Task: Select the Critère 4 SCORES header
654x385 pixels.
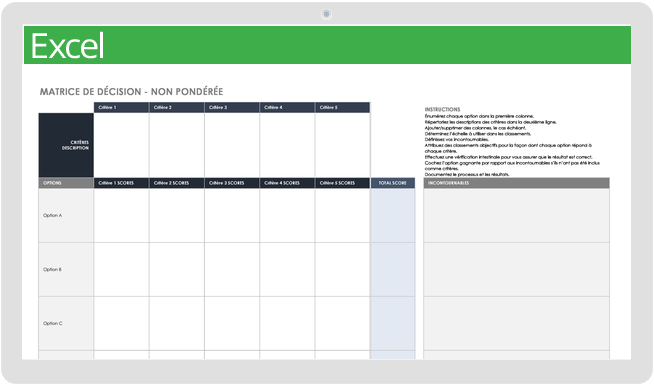Action: [x=287, y=183]
